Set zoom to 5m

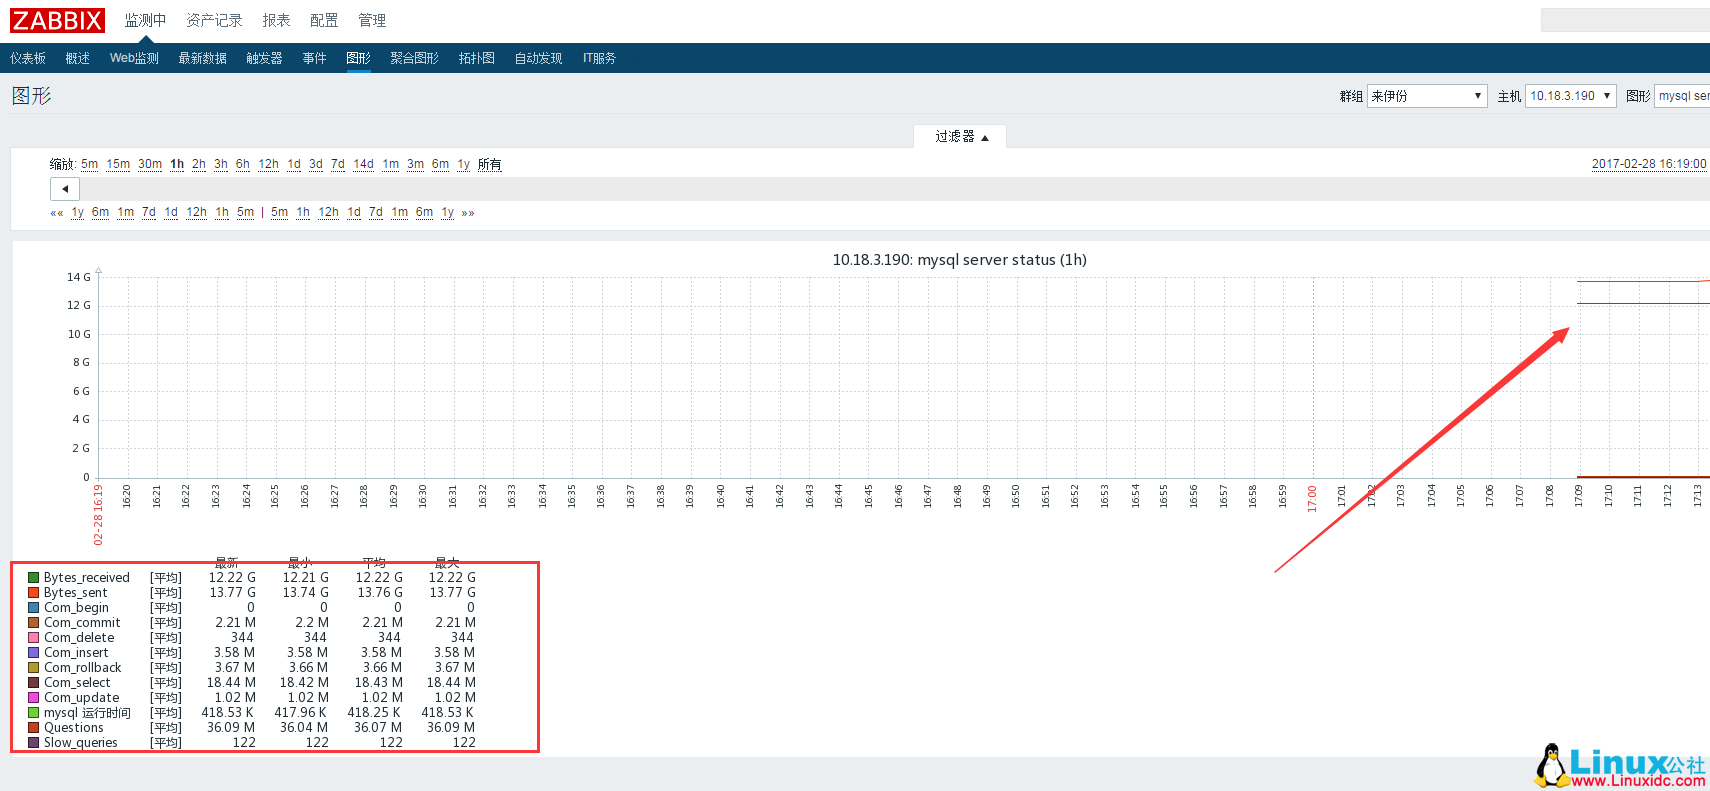(x=90, y=164)
